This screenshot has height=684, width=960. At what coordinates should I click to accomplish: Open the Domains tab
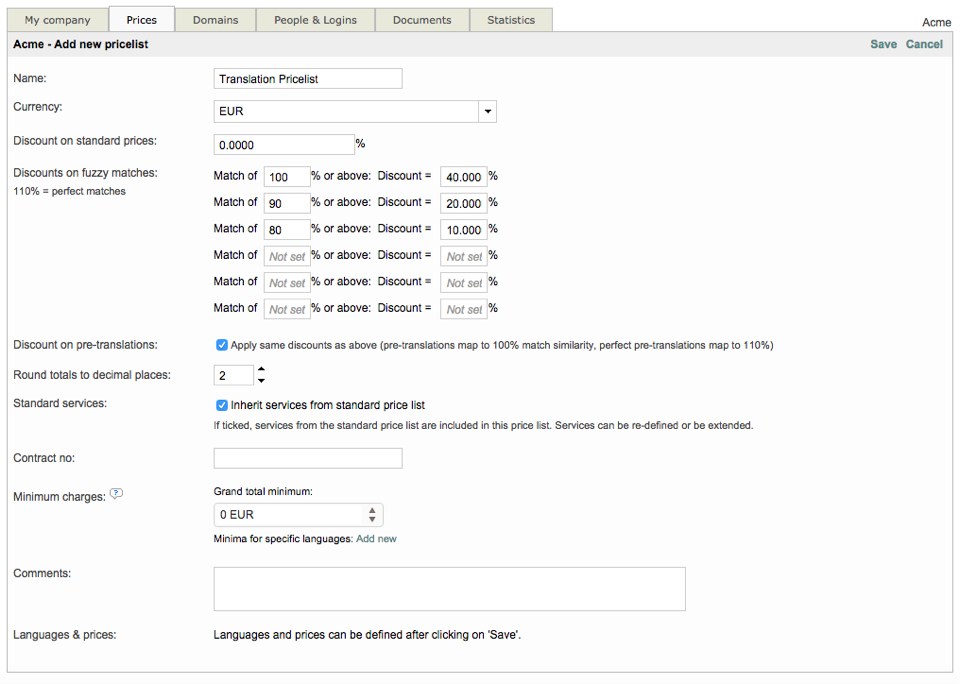click(215, 20)
